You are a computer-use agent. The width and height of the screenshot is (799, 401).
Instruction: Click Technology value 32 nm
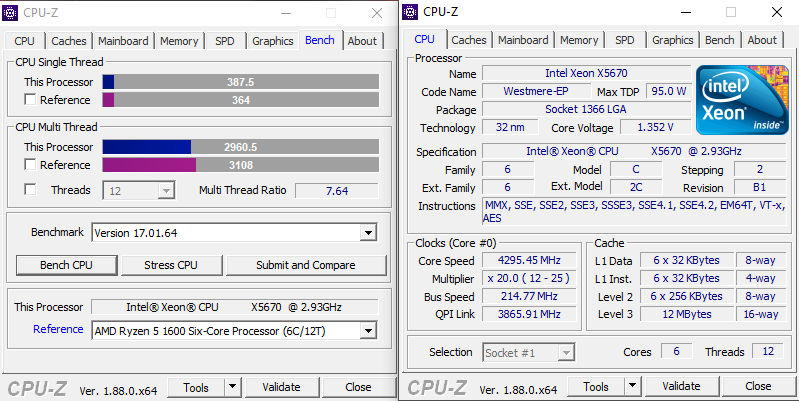point(510,127)
